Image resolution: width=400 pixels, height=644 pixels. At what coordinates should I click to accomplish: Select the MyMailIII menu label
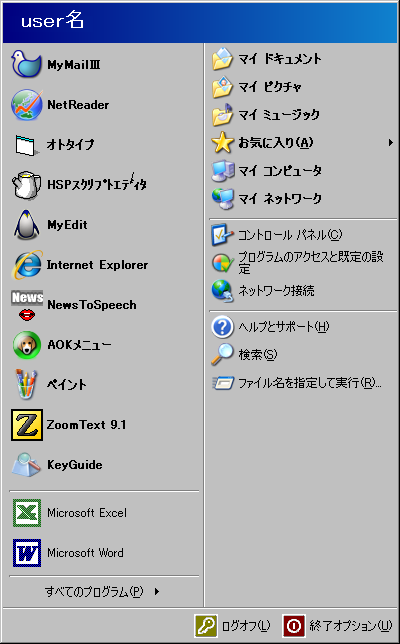(x=74, y=64)
